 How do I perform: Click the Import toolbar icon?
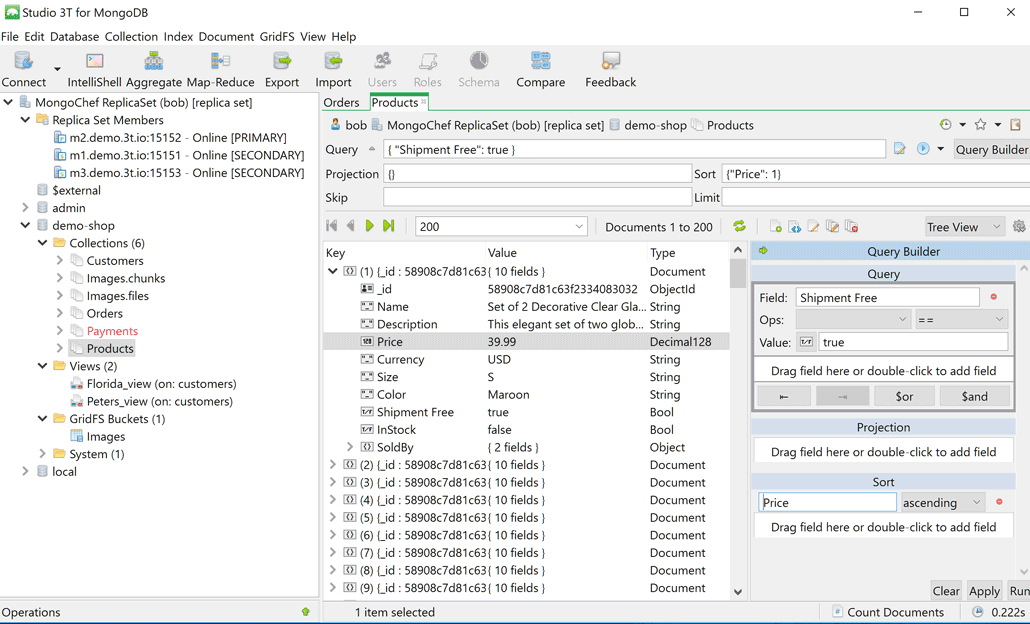[x=333, y=61]
